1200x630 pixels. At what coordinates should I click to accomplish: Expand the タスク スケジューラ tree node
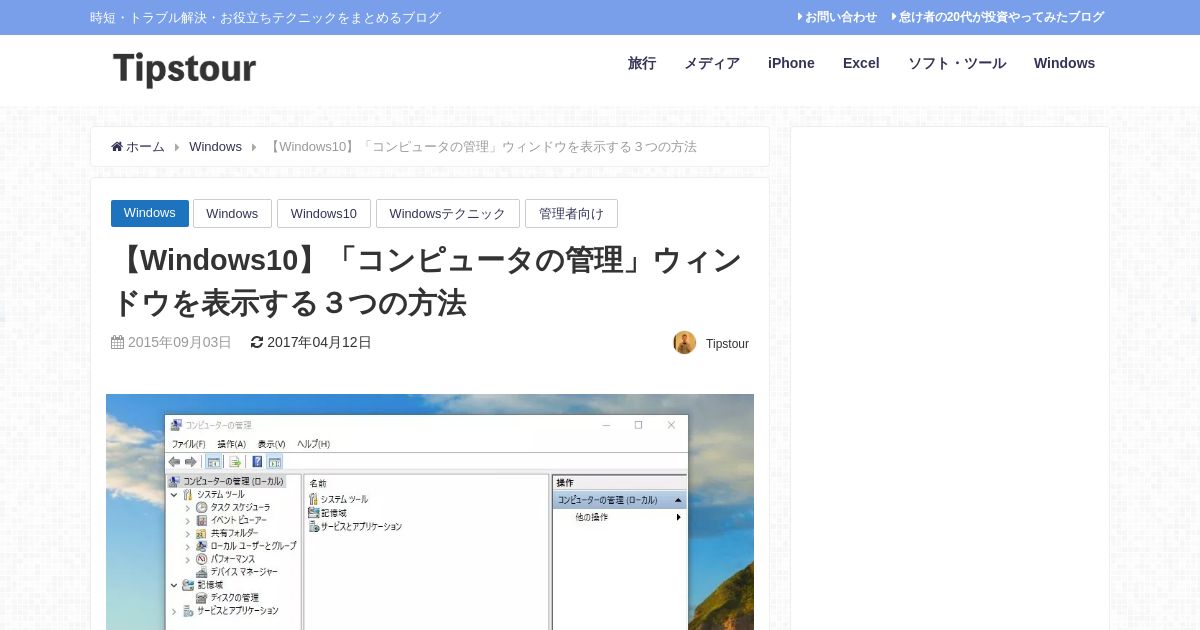[x=188, y=507]
